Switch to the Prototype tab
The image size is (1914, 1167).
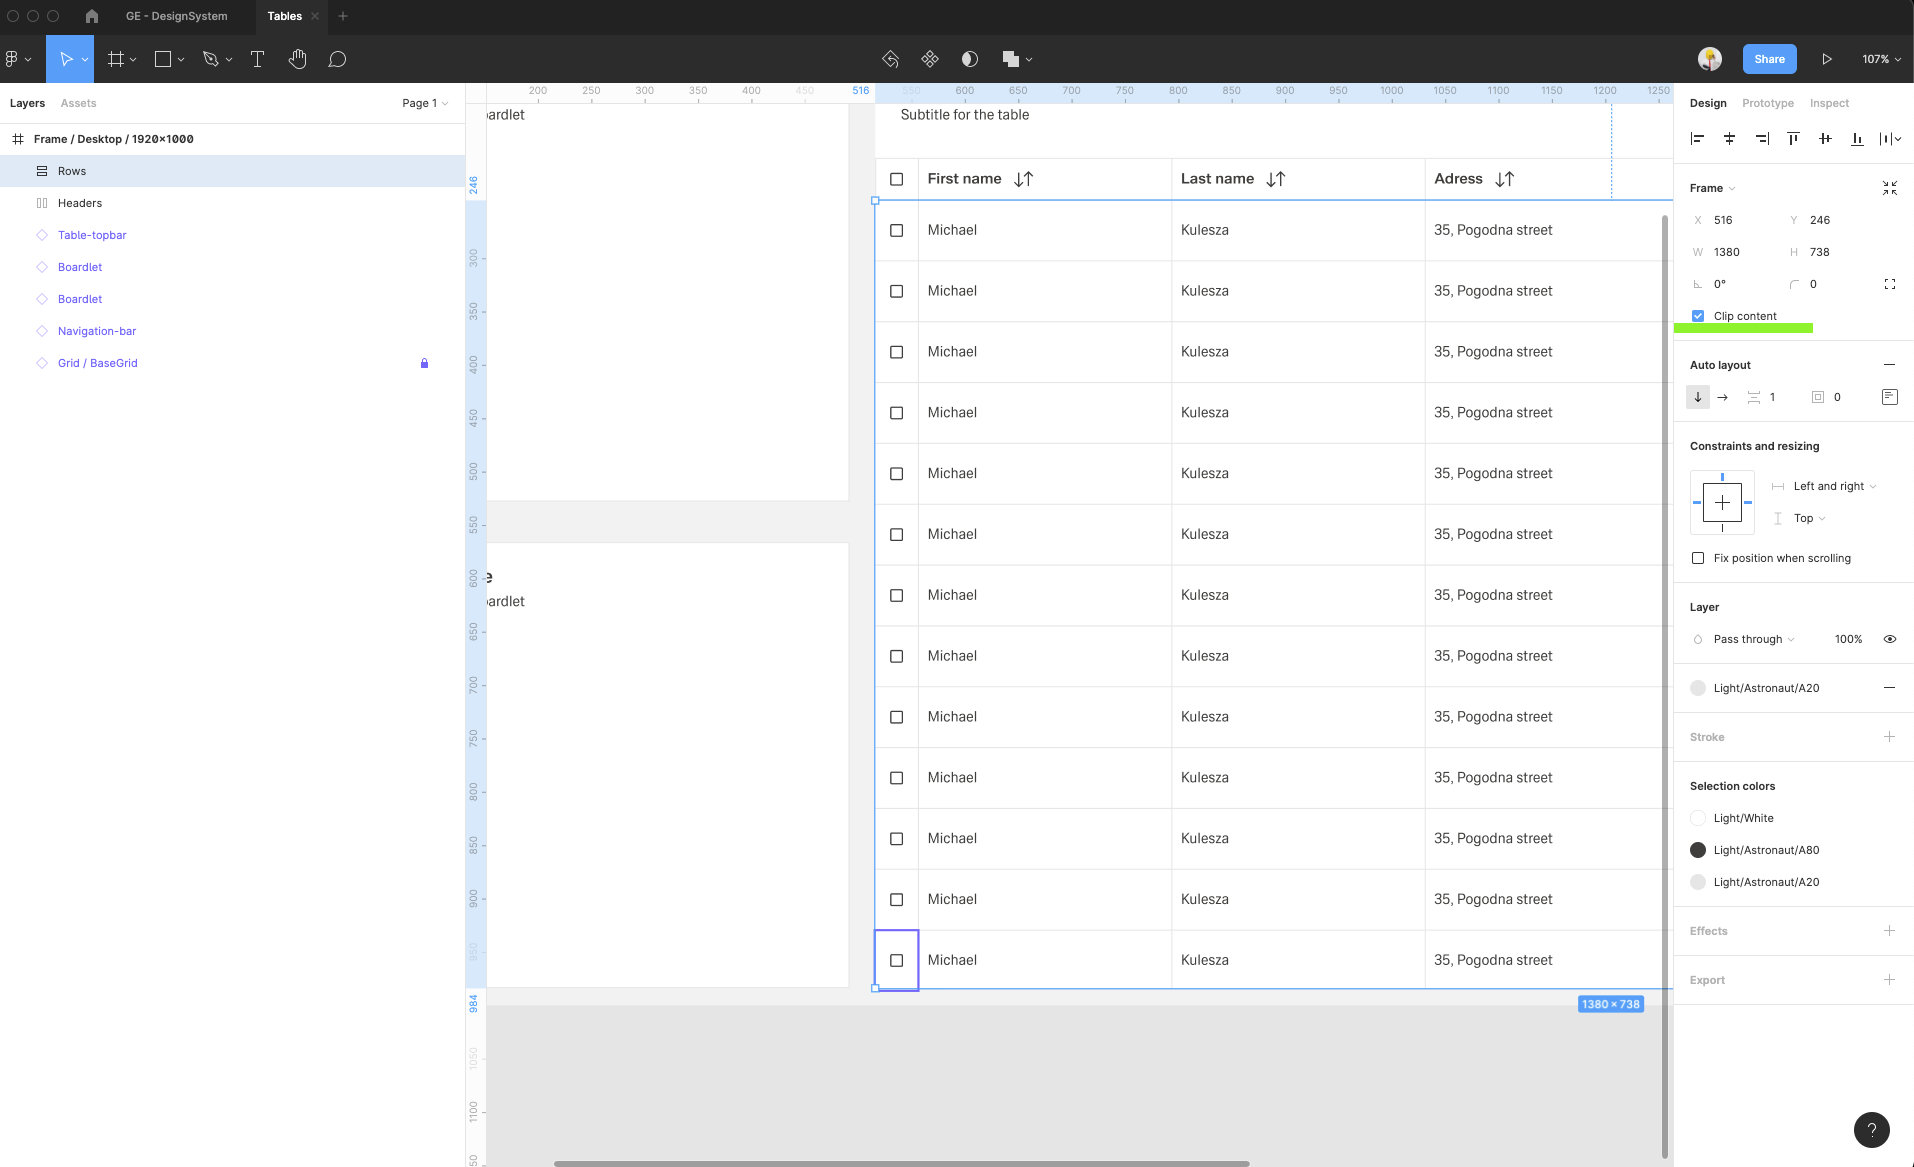[x=1767, y=103]
